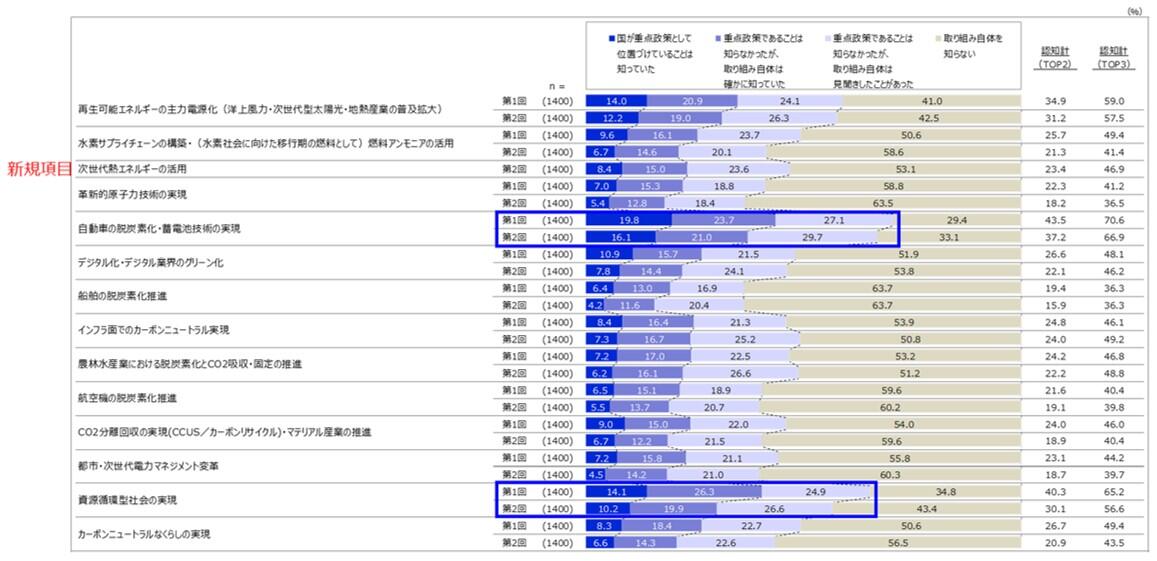This screenshot has width=1157, height=561.
Task: Click the 19.8 dark blue bar segment
Action: 629,220
